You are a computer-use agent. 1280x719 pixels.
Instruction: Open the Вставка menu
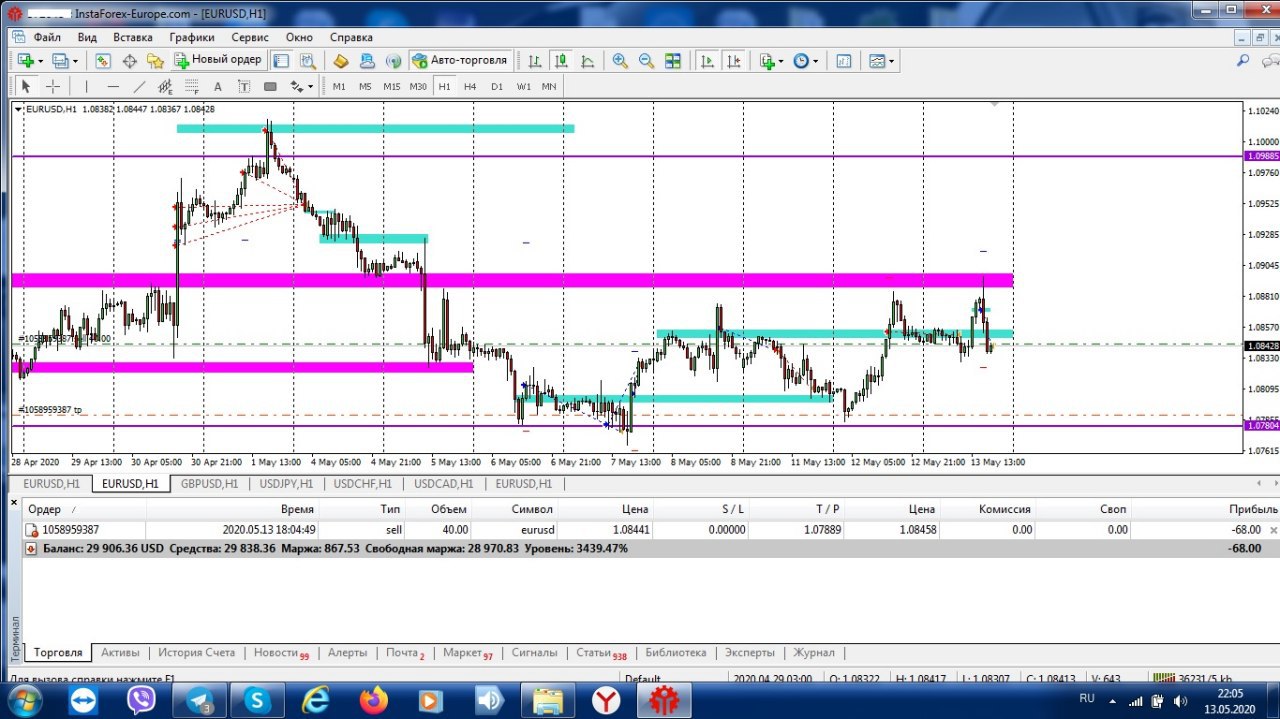tap(133, 37)
